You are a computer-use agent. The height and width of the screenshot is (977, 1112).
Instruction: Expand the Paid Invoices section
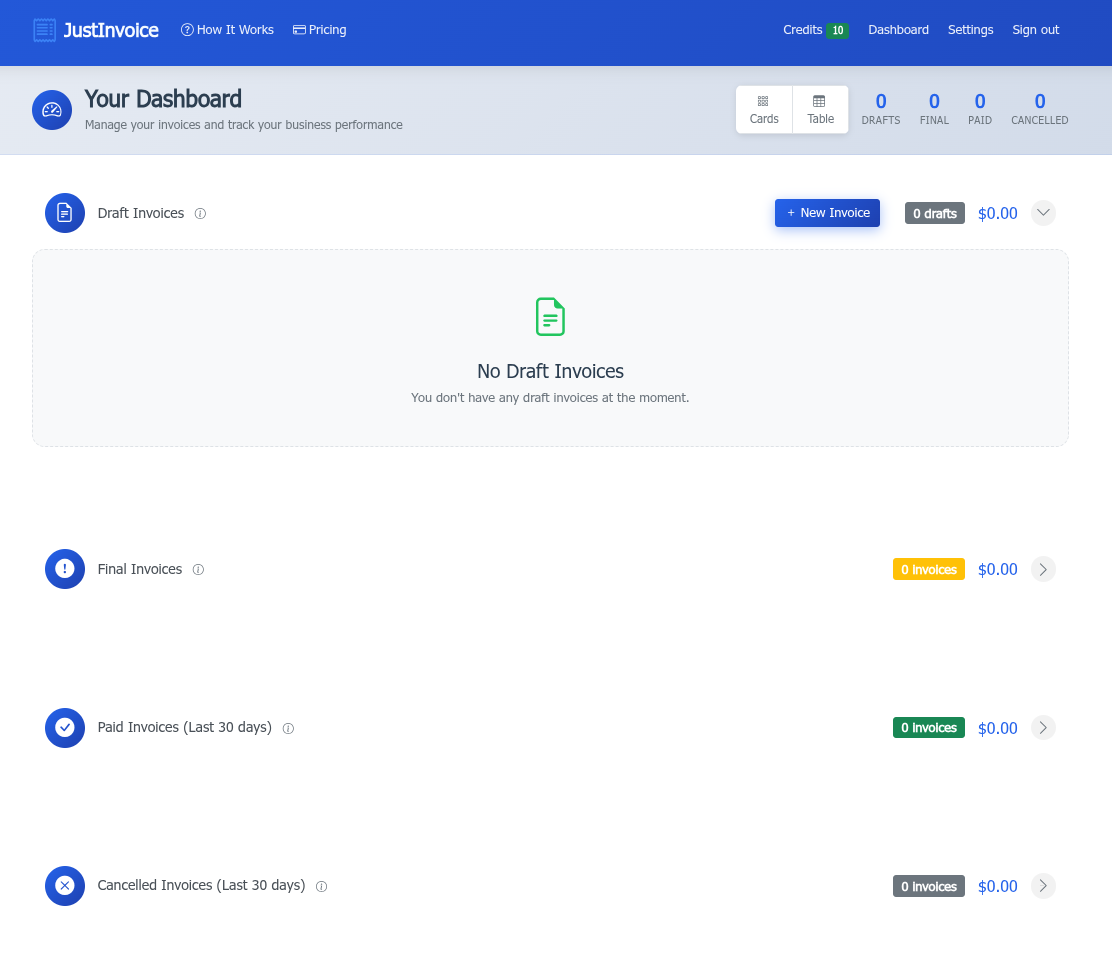[x=1042, y=727]
